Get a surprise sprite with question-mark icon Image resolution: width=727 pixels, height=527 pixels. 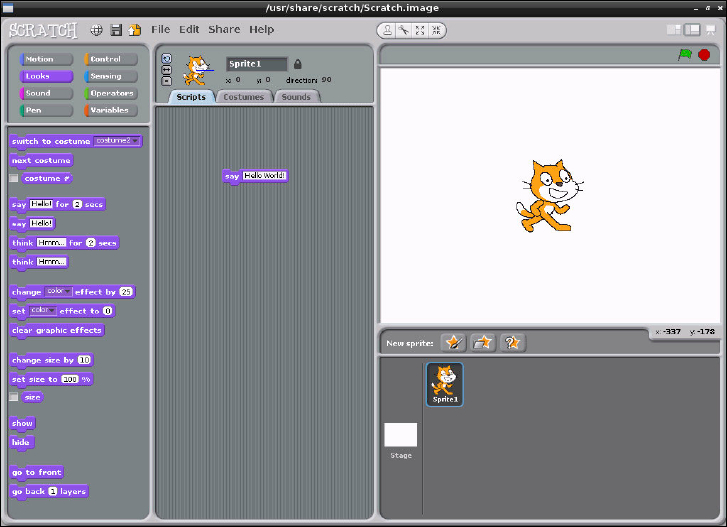512,342
